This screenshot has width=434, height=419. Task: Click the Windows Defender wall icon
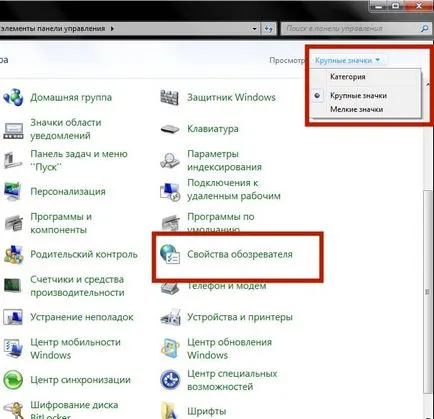pyautogui.click(x=170, y=97)
